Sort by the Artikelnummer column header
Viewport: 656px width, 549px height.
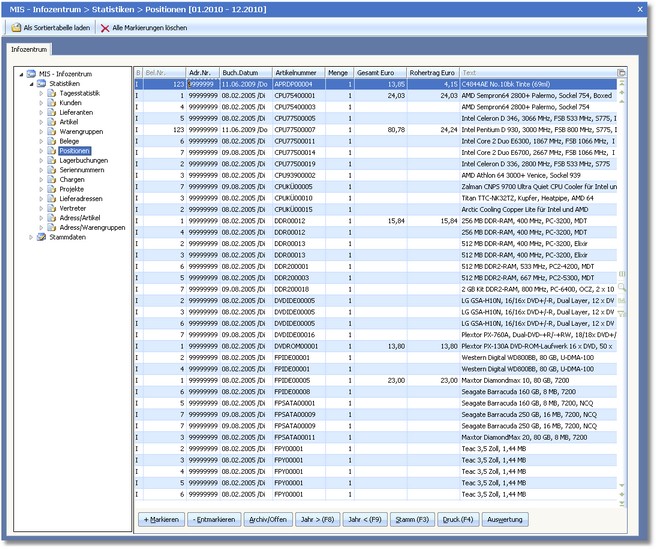tap(298, 73)
